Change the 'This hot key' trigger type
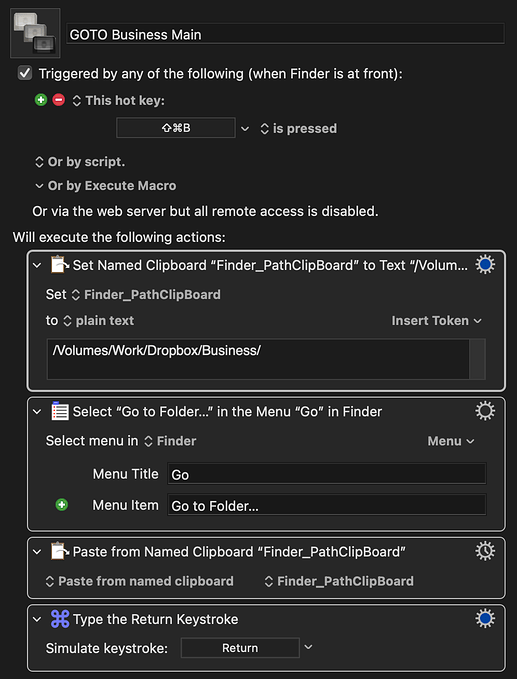517x679 pixels. point(118,100)
